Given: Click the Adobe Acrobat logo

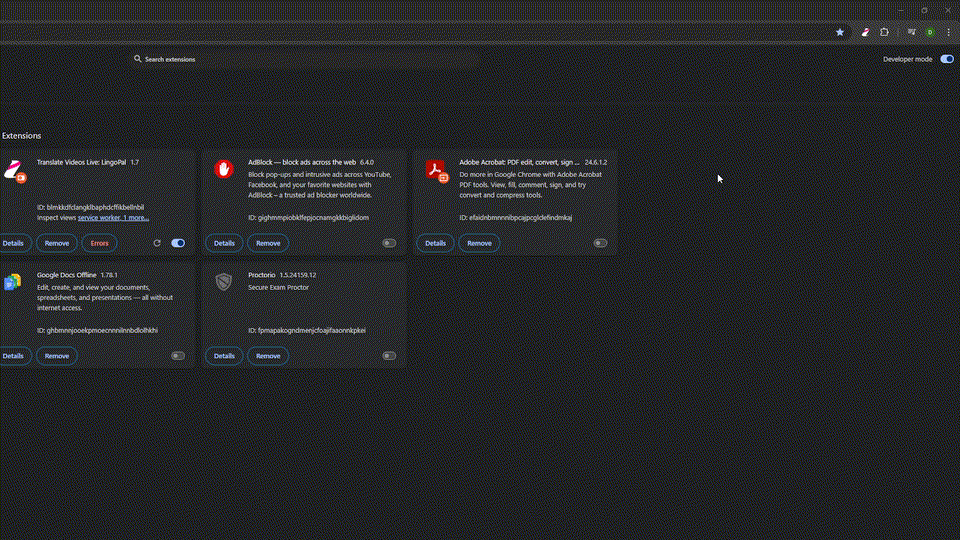Looking at the screenshot, I should (437, 170).
